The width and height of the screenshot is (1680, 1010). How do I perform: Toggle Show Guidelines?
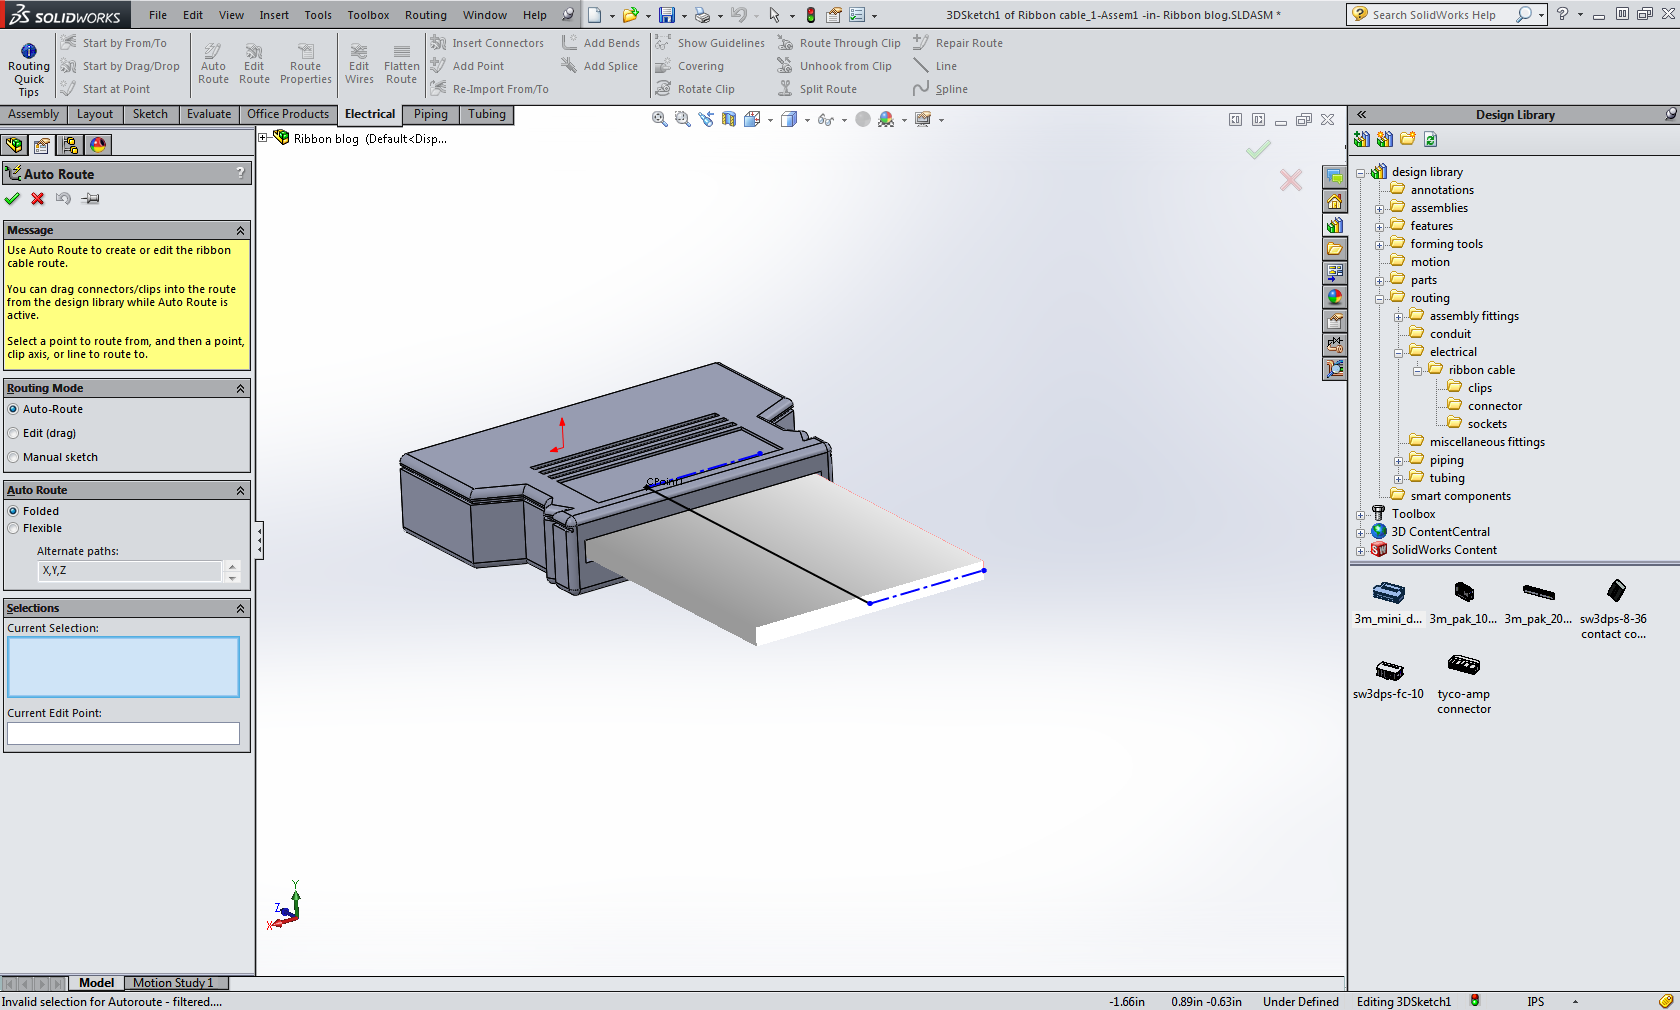pyautogui.click(x=710, y=43)
